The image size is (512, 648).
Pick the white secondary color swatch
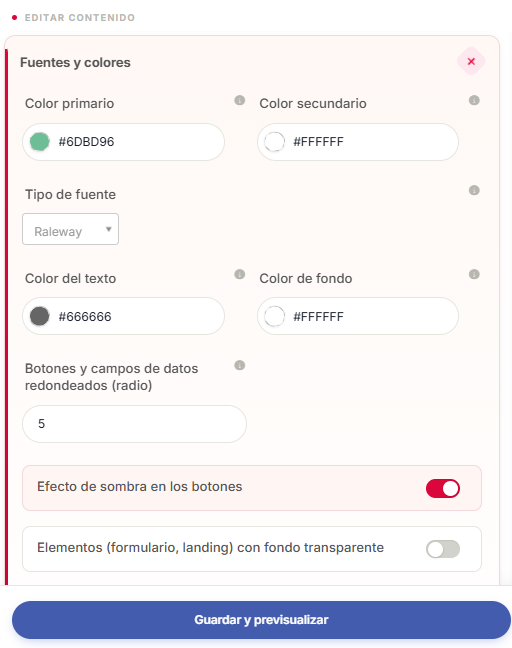pyautogui.click(x=274, y=142)
